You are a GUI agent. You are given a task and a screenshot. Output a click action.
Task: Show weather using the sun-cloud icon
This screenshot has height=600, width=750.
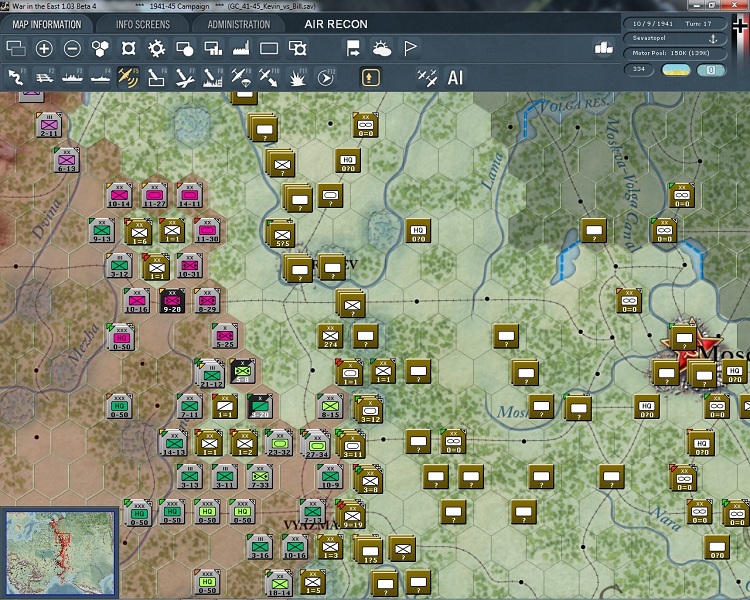pyautogui.click(x=382, y=48)
